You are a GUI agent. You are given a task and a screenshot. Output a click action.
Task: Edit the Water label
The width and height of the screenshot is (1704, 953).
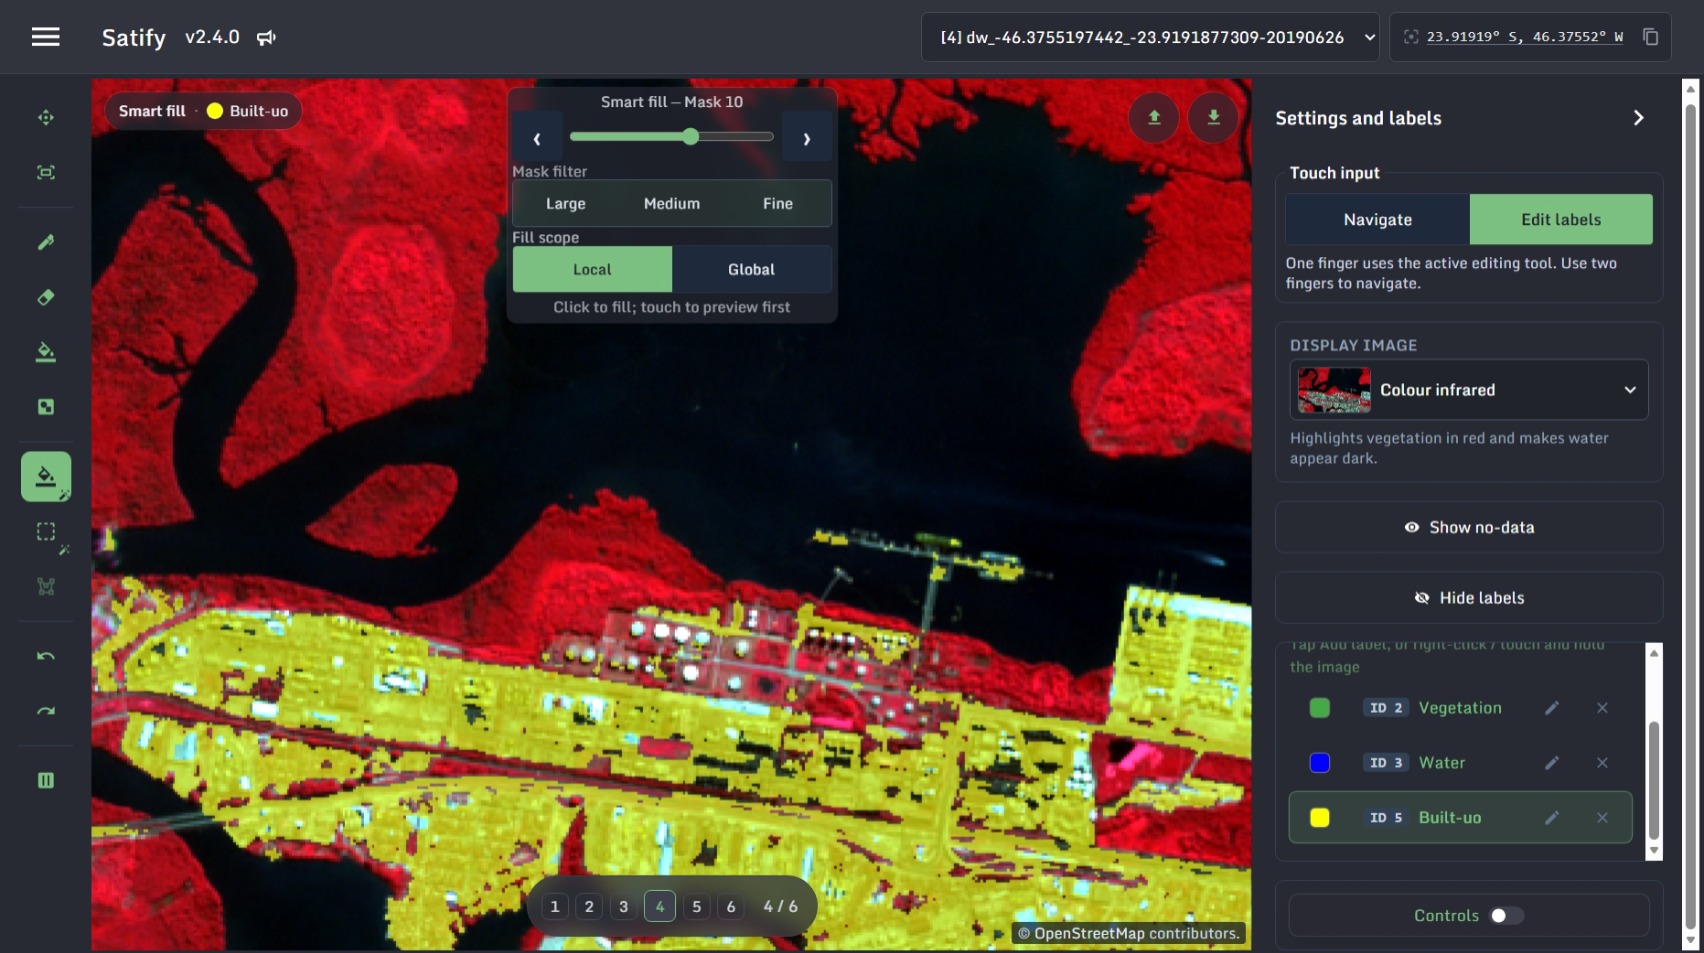(x=1551, y=763)
